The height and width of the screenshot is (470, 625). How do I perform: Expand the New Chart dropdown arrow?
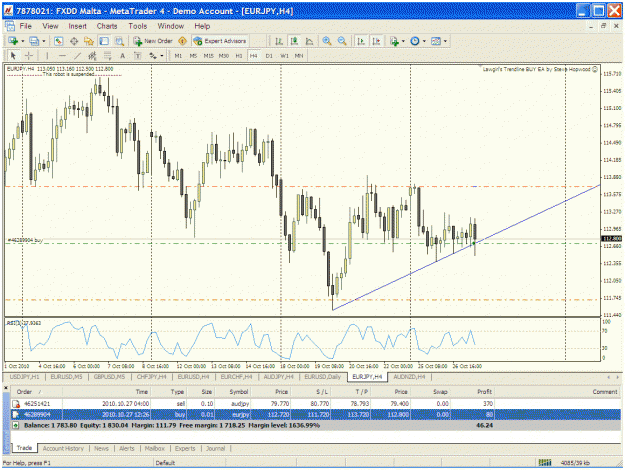[22, 41]
